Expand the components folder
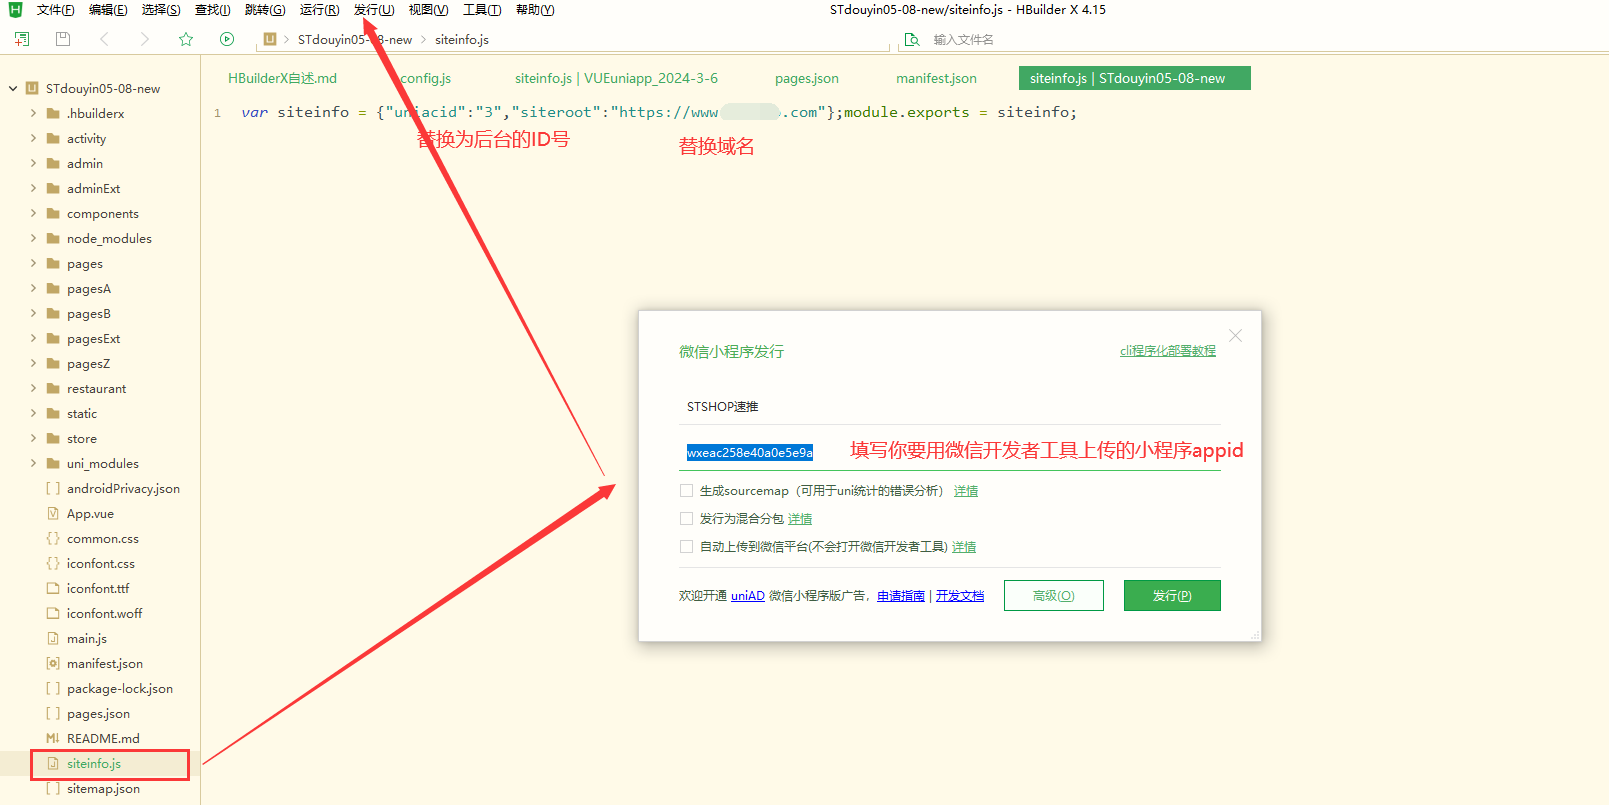 click(33, 213)
